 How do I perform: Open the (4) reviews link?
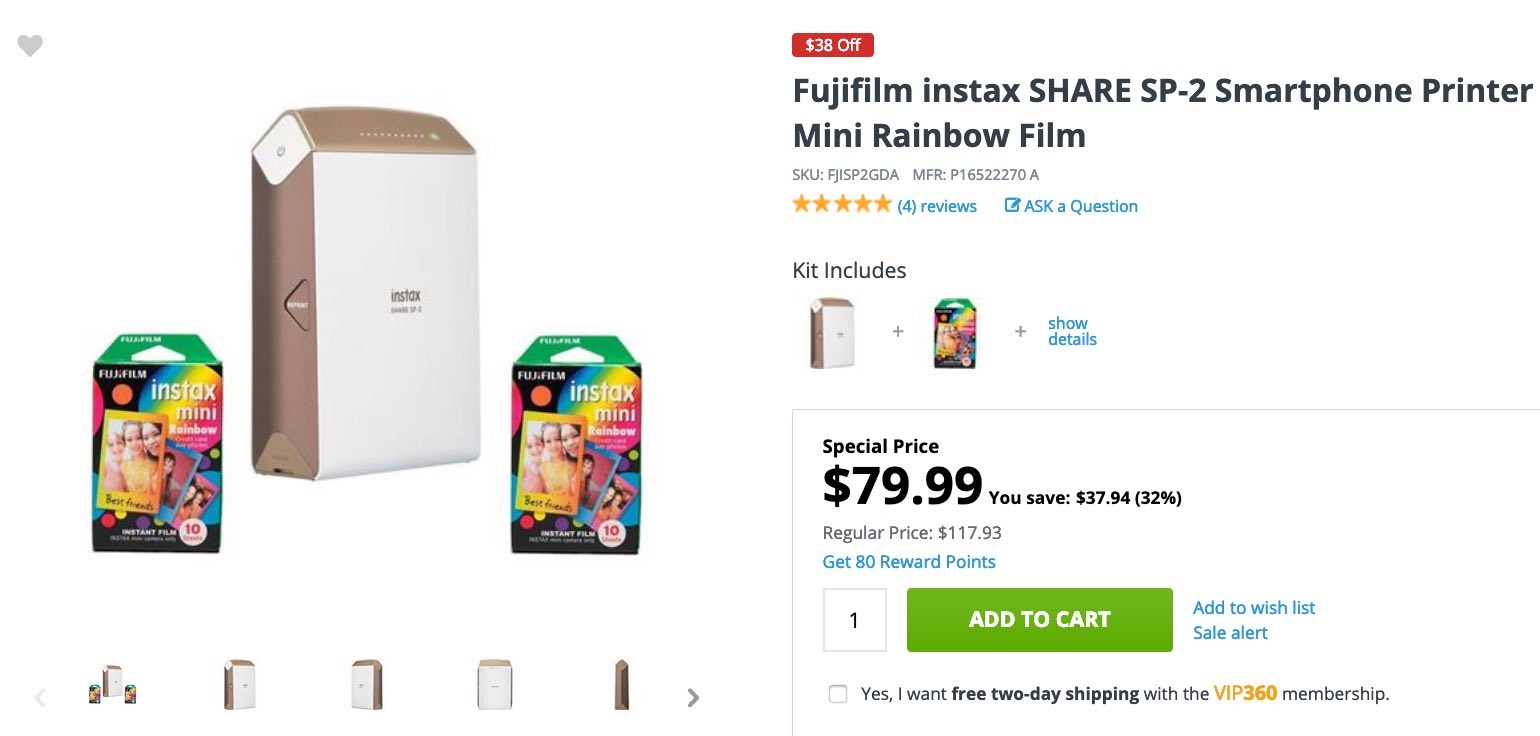point(937,206)
